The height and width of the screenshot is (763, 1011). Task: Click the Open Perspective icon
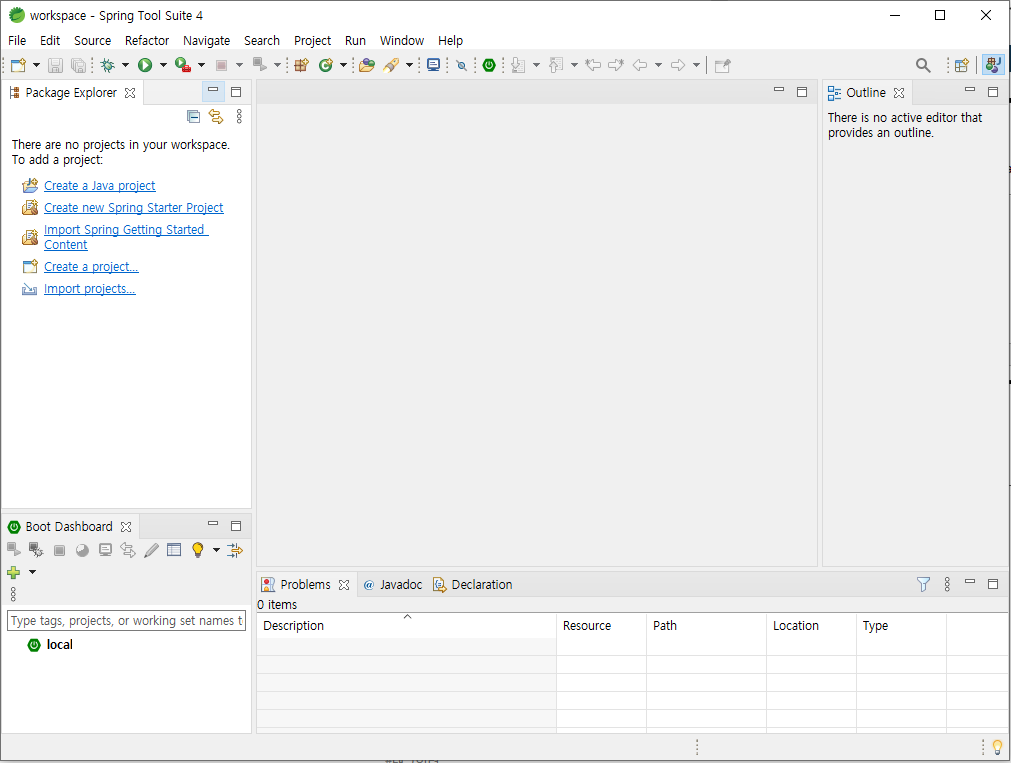coord(962,65)
